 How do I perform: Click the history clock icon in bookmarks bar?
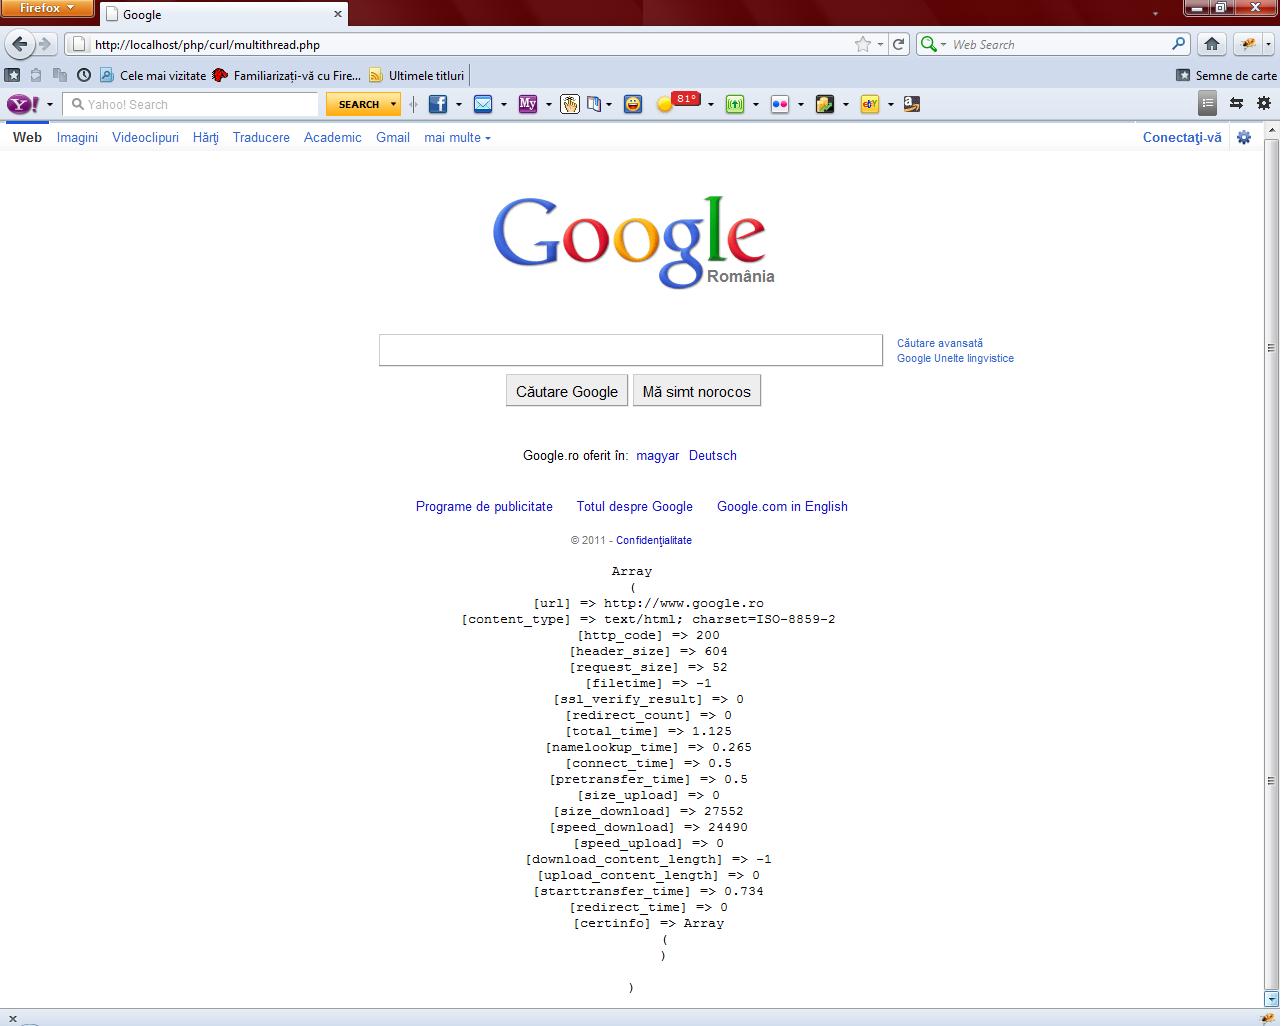coord(84,75)
